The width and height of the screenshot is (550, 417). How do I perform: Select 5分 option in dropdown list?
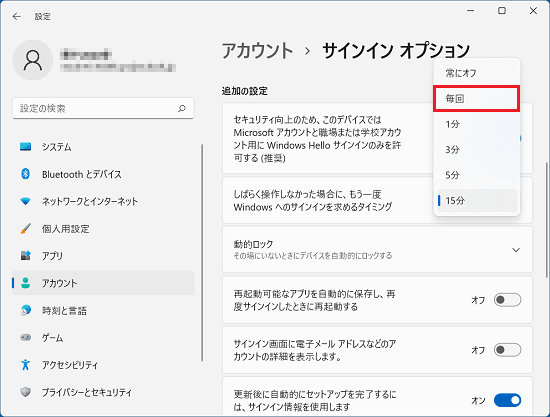(477, 175)
